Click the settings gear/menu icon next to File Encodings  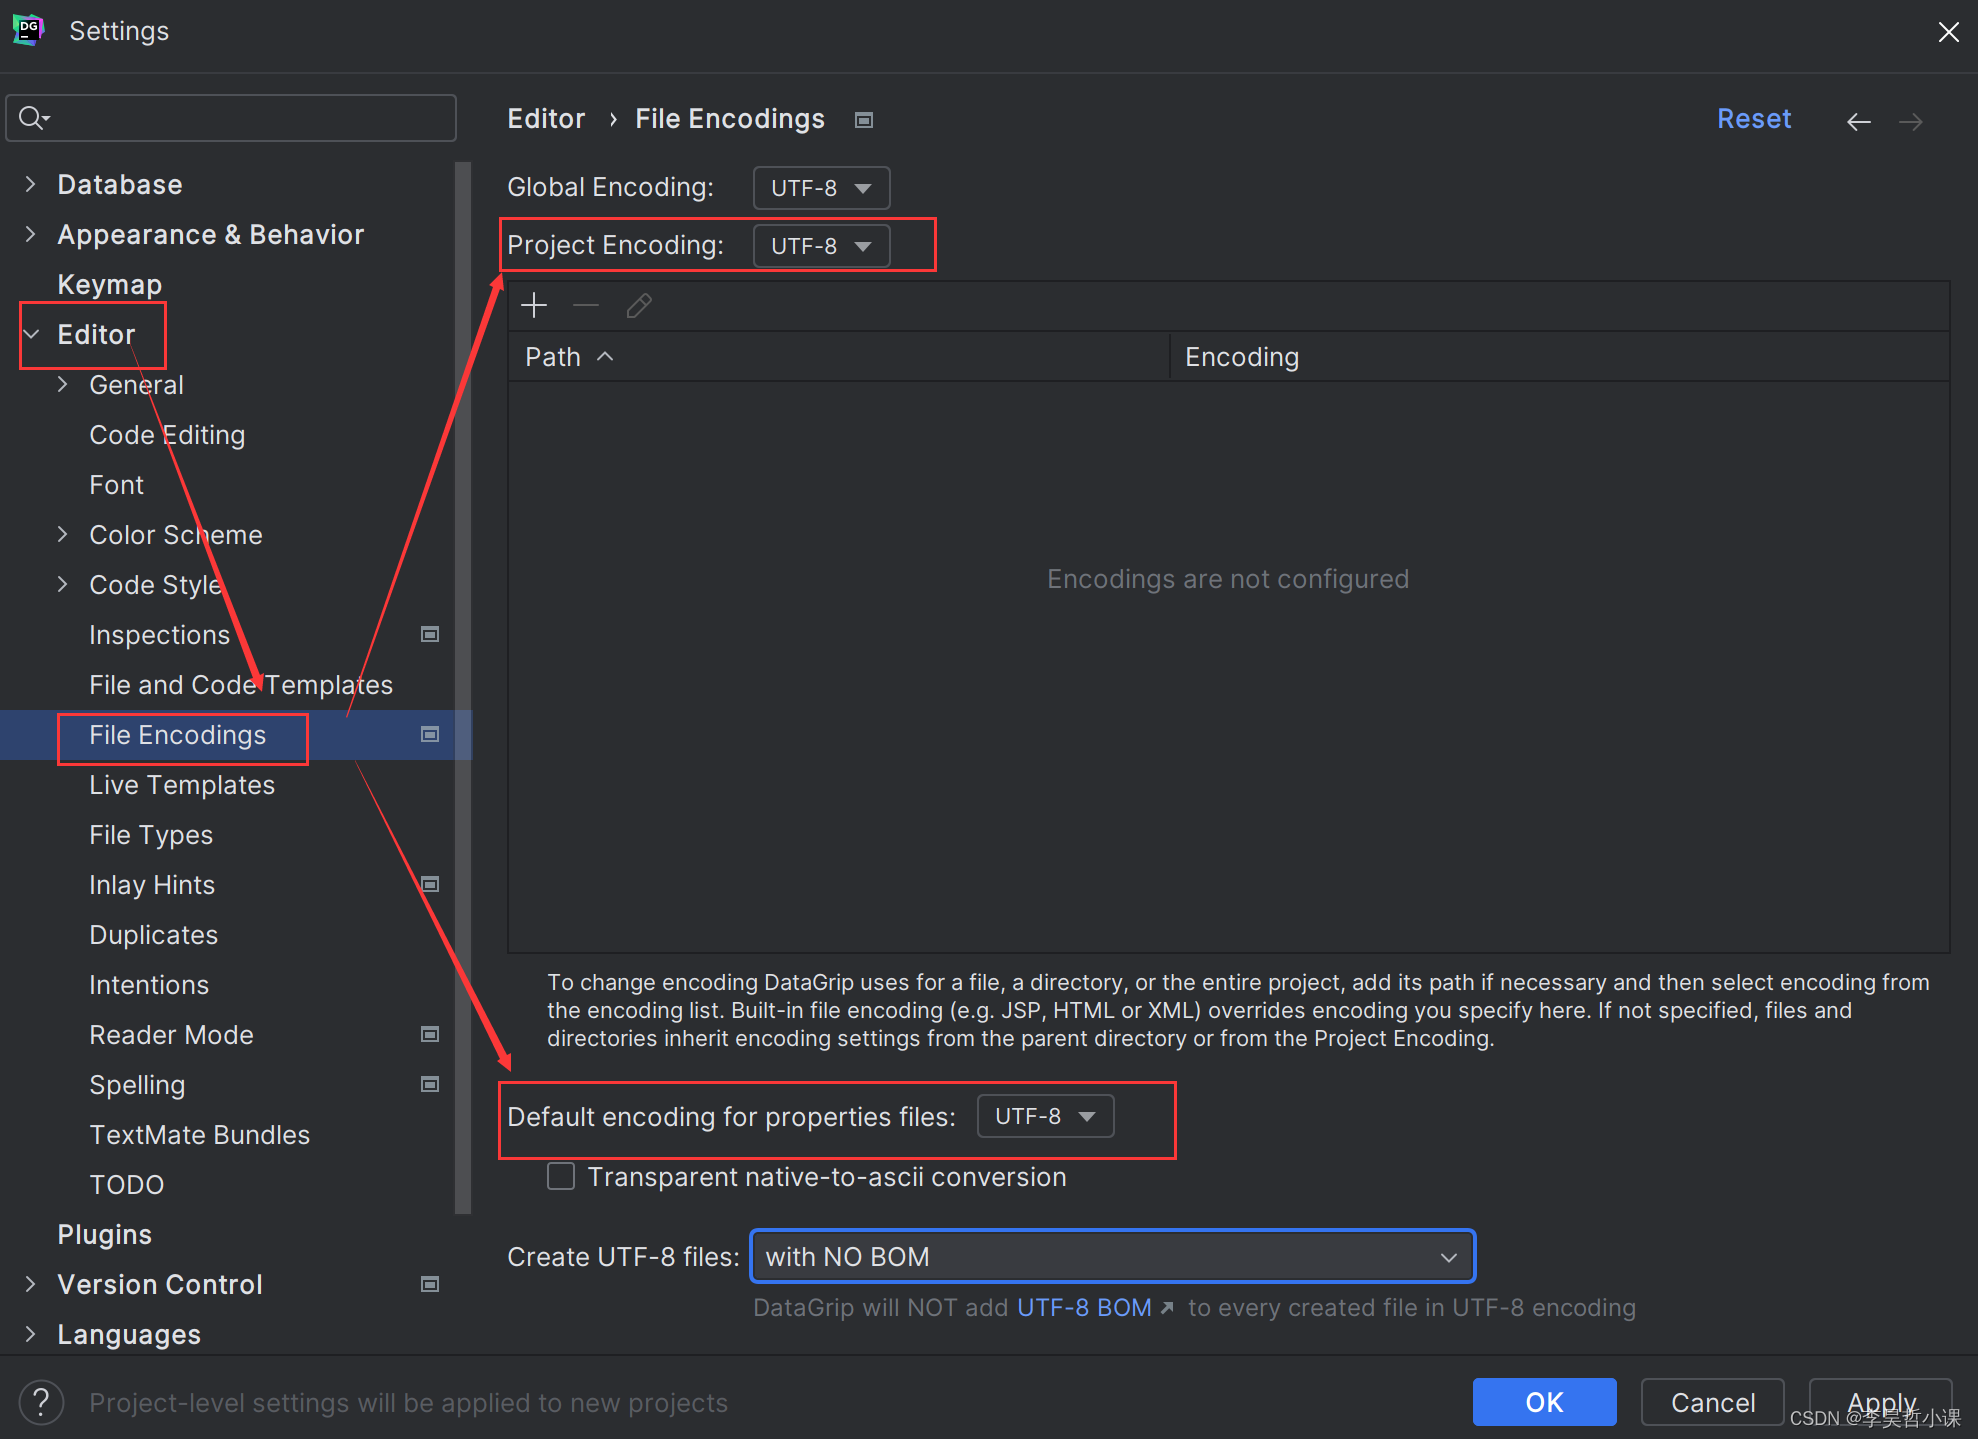click(x=430, y=734)
